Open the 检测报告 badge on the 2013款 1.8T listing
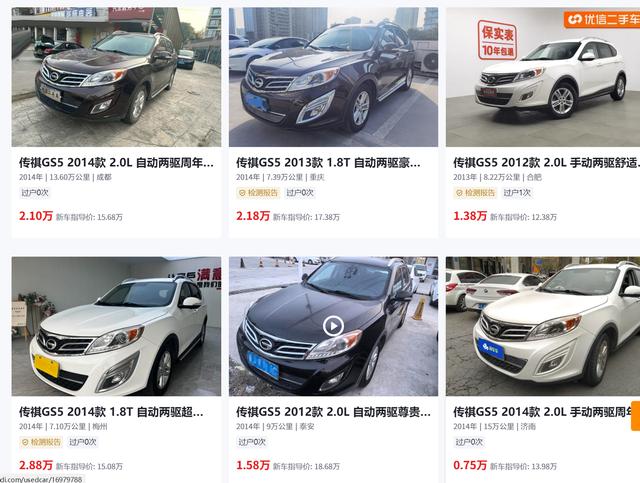The height and width of the screenshot is (483, 640). pyautogui.click(x=258, y=193)
